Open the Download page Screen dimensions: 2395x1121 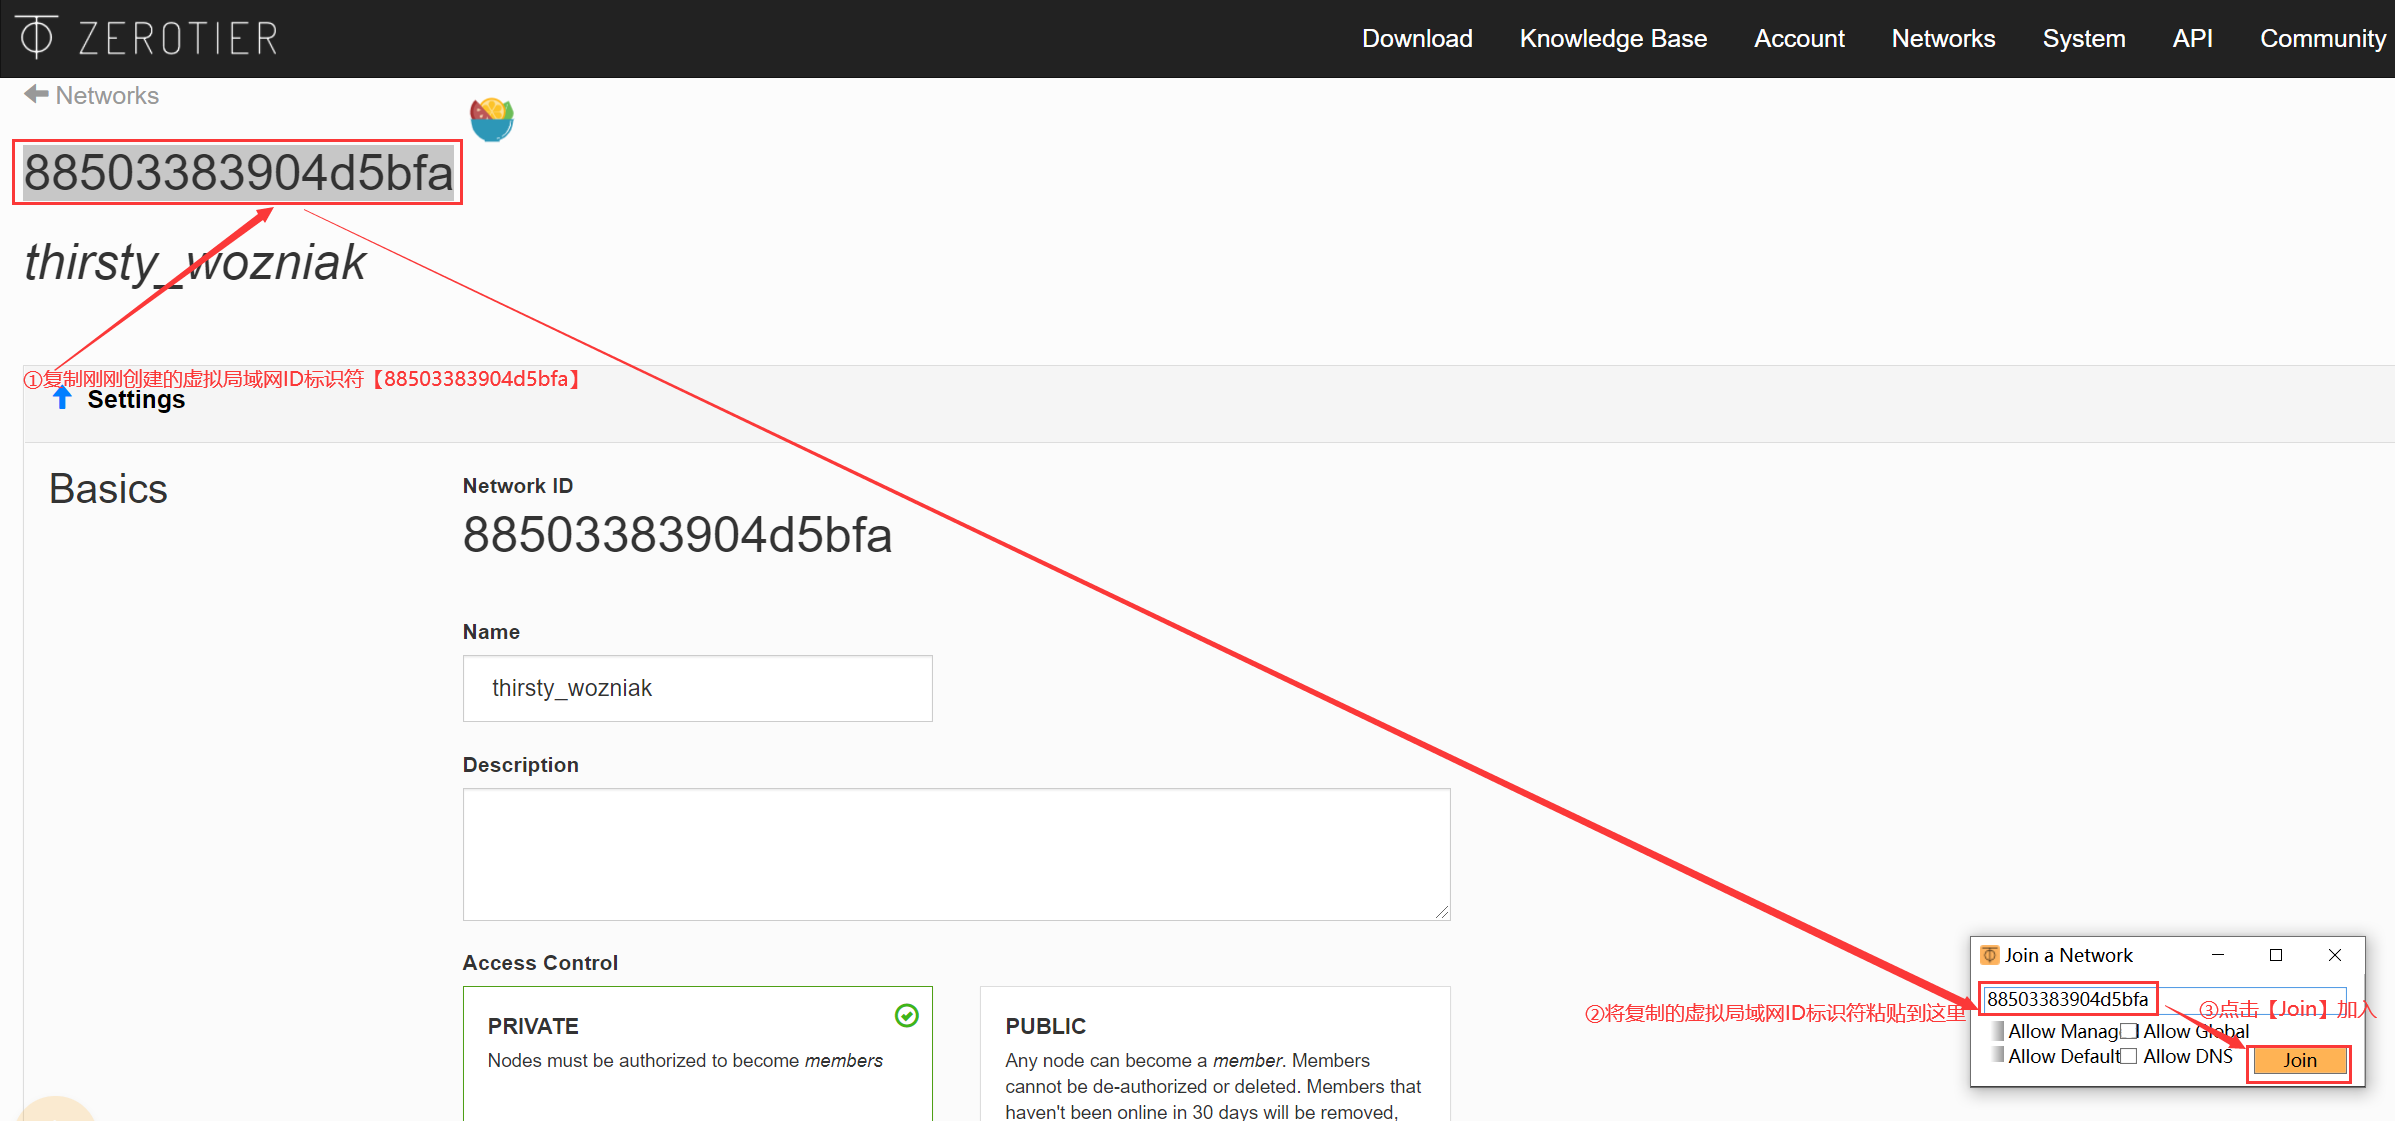point(1417,38)
